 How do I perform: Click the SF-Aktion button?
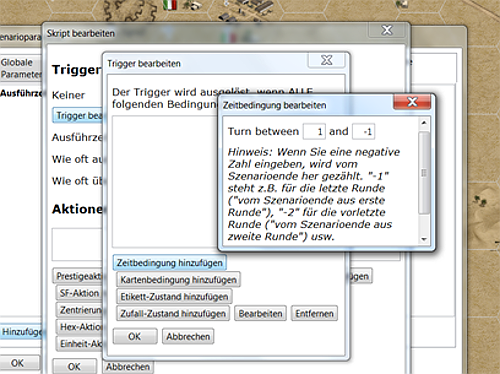click(x=79, y=293)
